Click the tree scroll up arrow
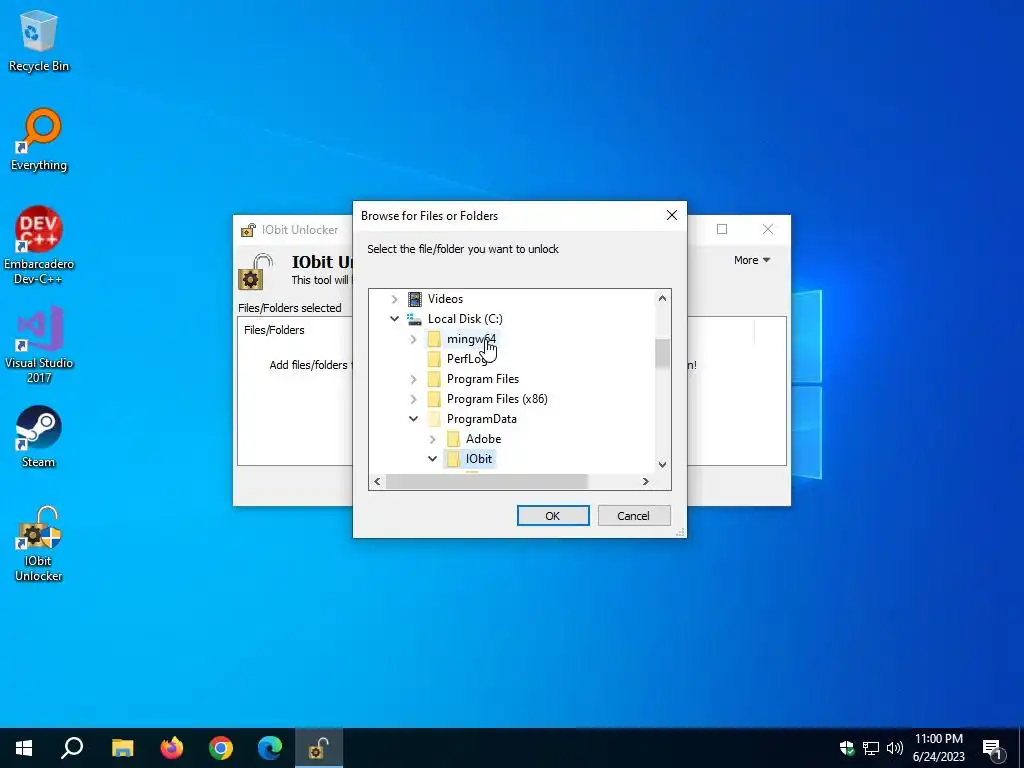This screenshot has width=1024, height=768. 662,298
